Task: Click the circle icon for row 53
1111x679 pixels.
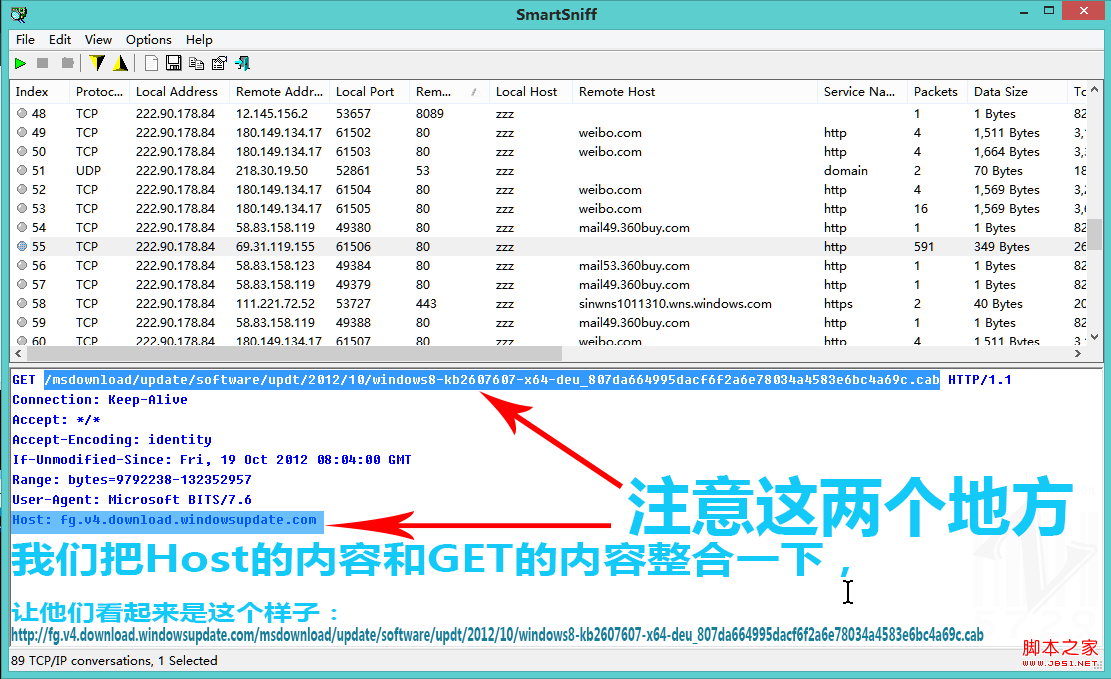Action: click(x=22, y=208)
